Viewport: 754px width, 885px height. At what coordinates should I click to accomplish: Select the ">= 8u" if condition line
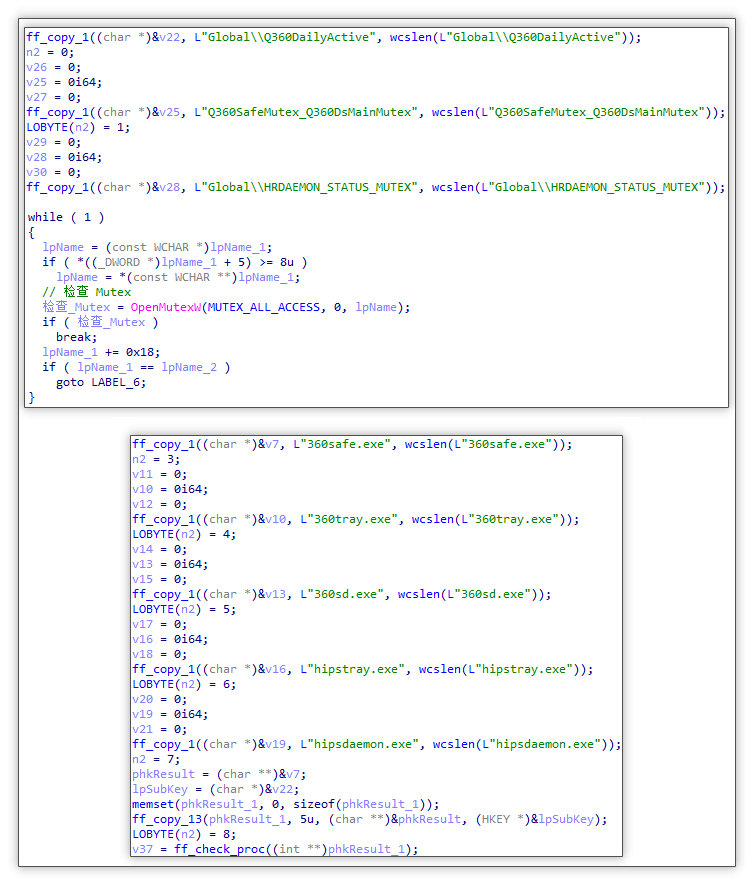click(x=174, y=262)
